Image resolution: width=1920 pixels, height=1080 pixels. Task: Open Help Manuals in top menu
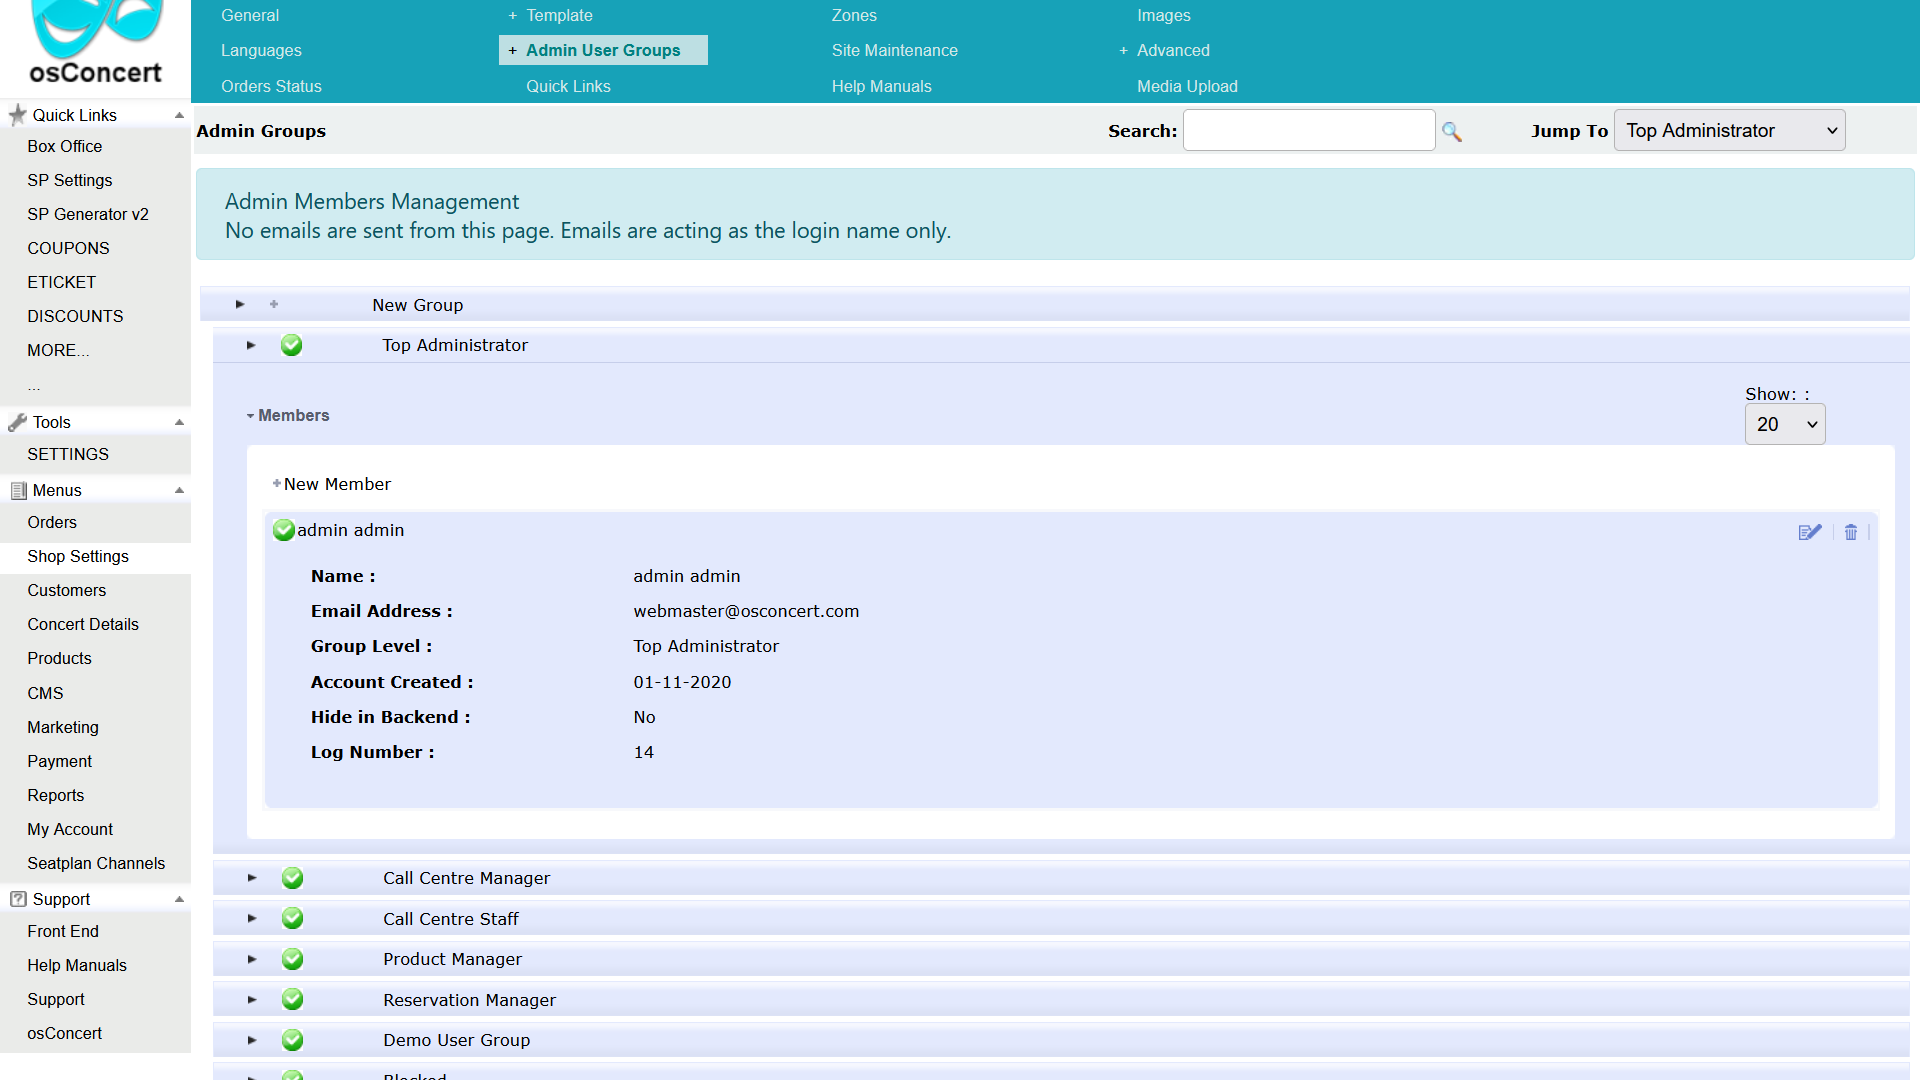point(881,86)
